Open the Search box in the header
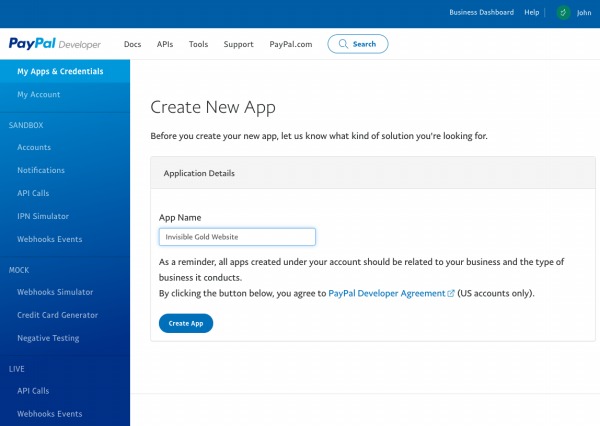The width and height of the screenshot is (600, 426). pos(357,44)
